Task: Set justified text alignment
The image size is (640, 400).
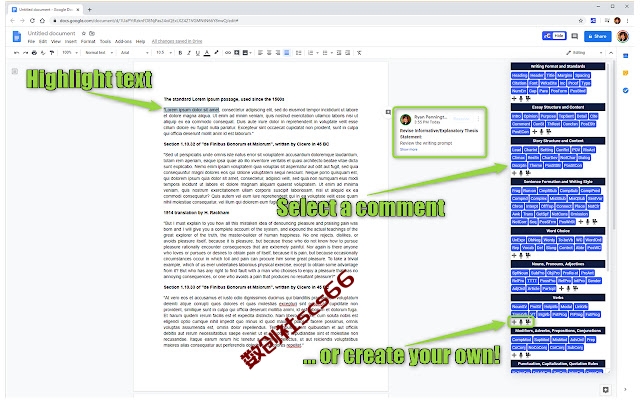Action: point(287,53)
